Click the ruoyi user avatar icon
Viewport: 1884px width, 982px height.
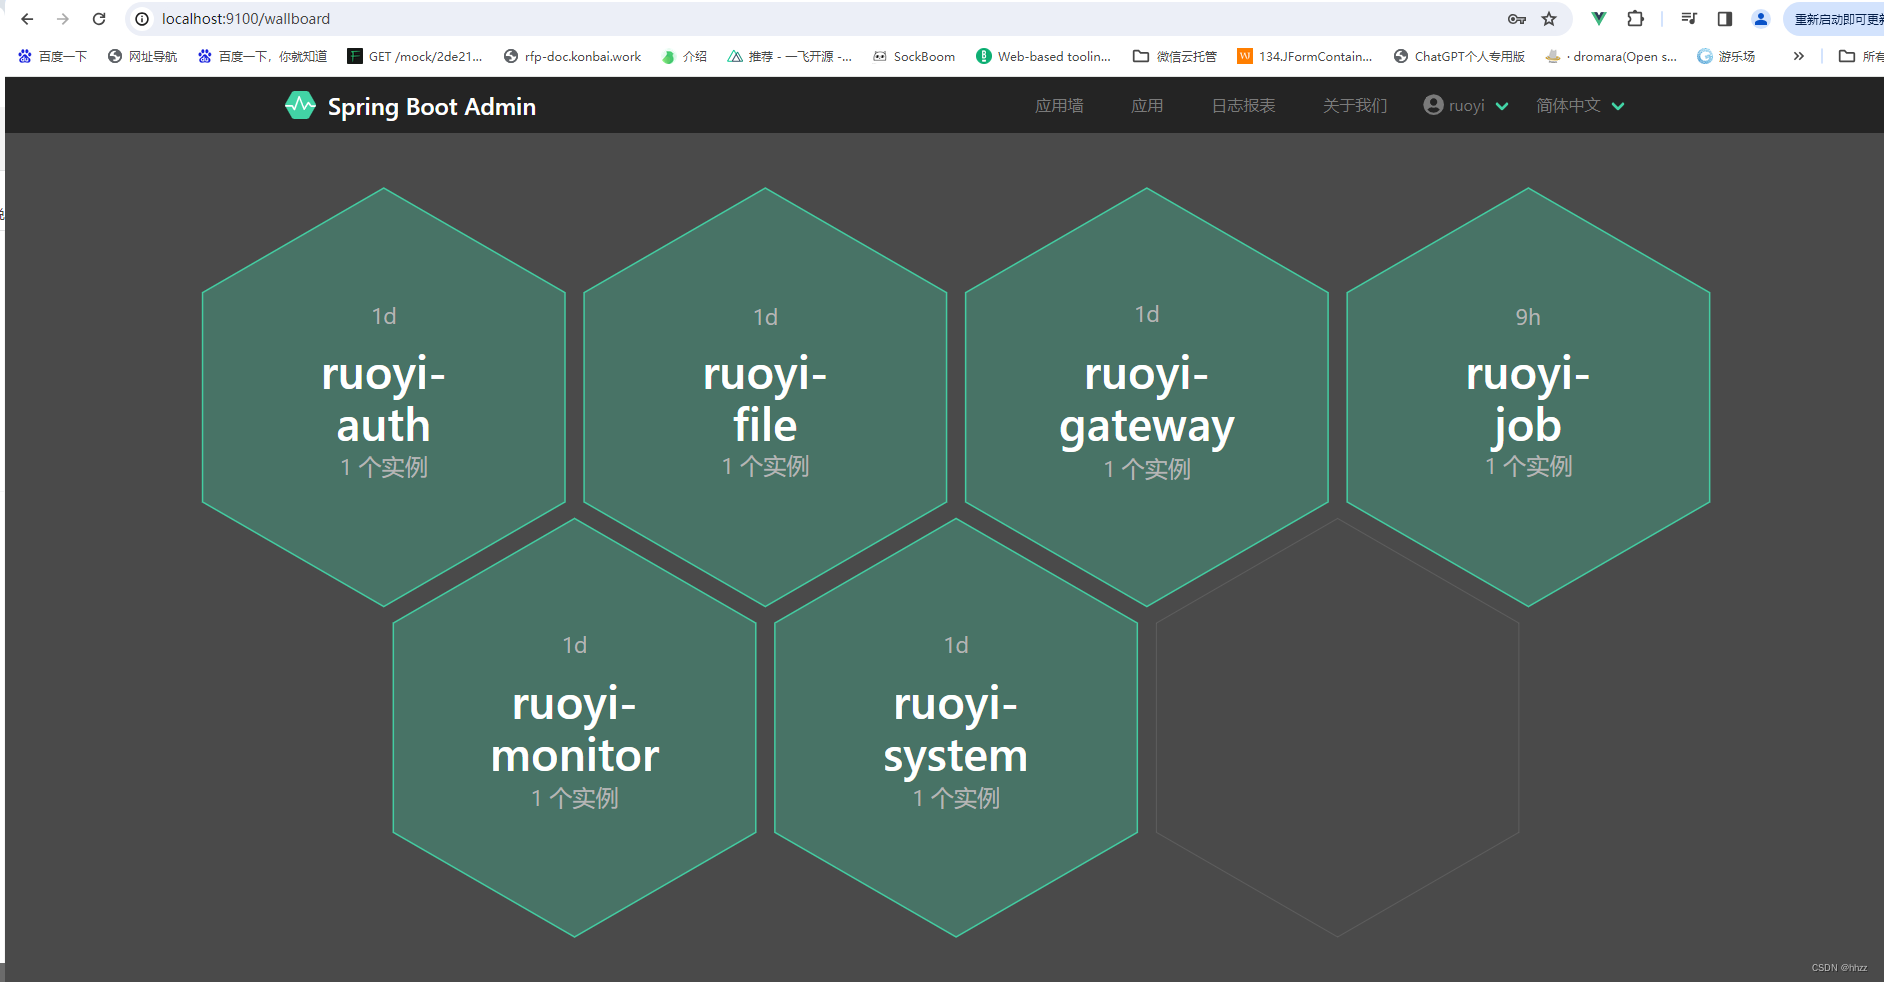coord(1433,105)
